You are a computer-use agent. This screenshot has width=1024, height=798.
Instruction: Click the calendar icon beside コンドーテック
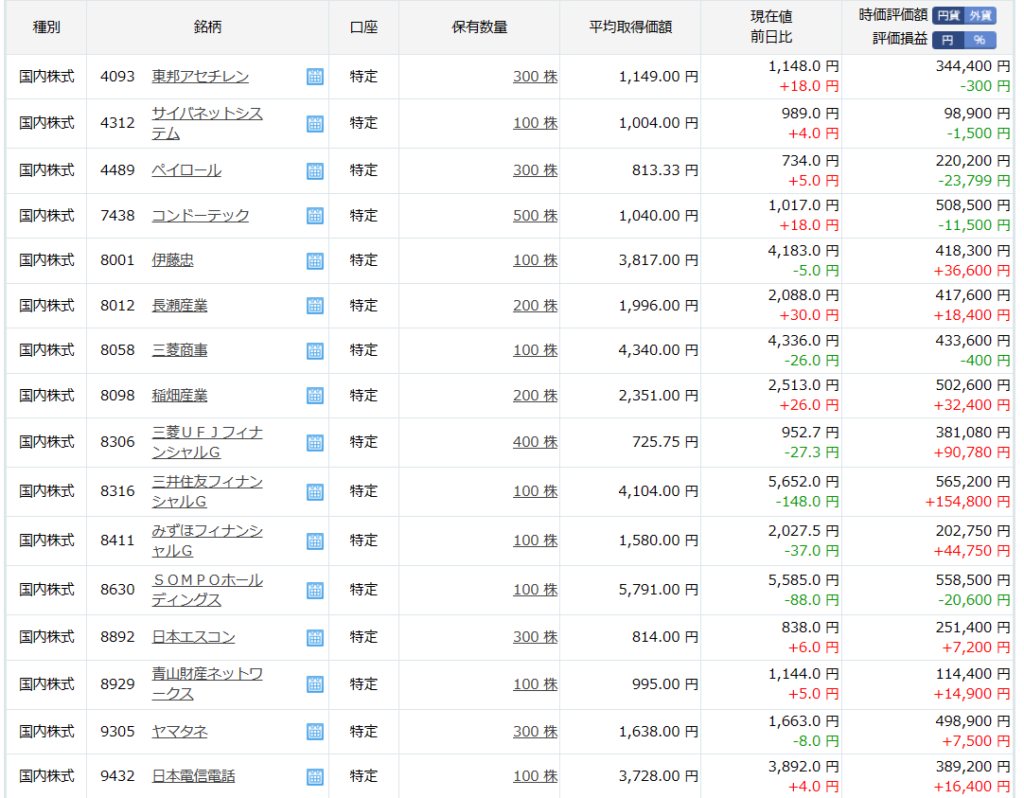pos(315,215)
